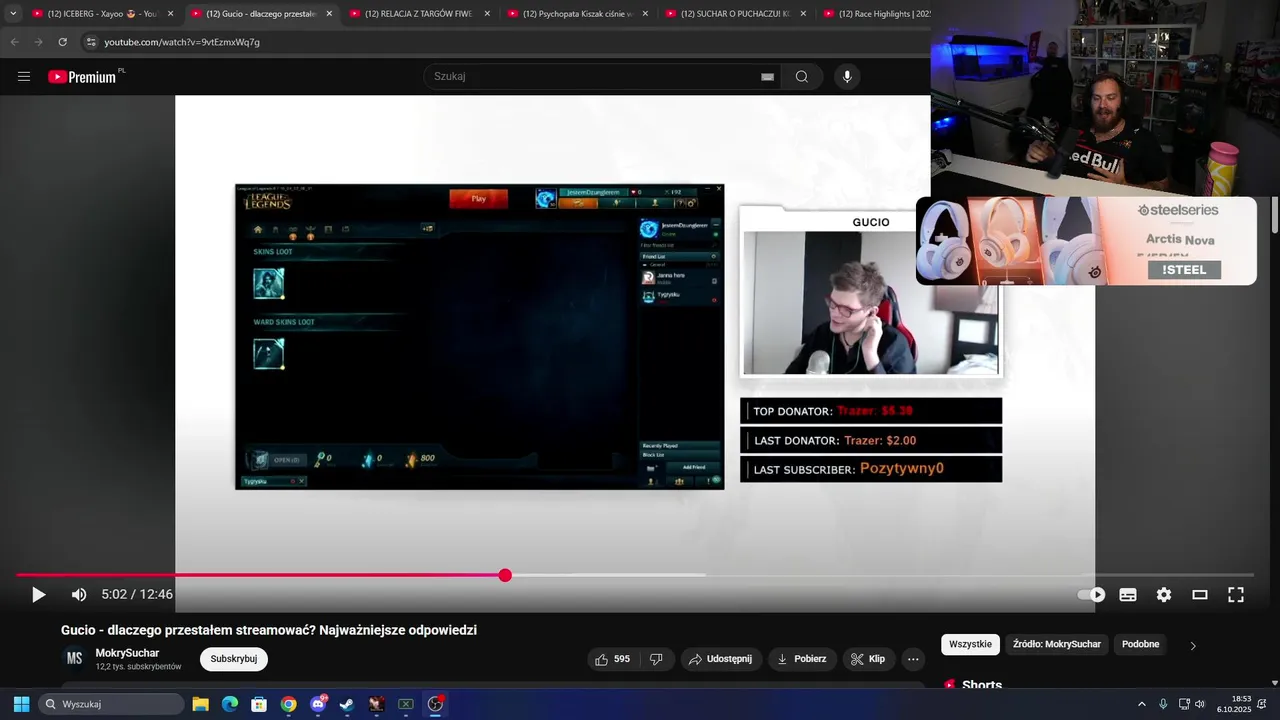Viewport: 1280px width, 720px height.
Task: Open Discord from the taskbar
Action: click(x=318, y=704)
